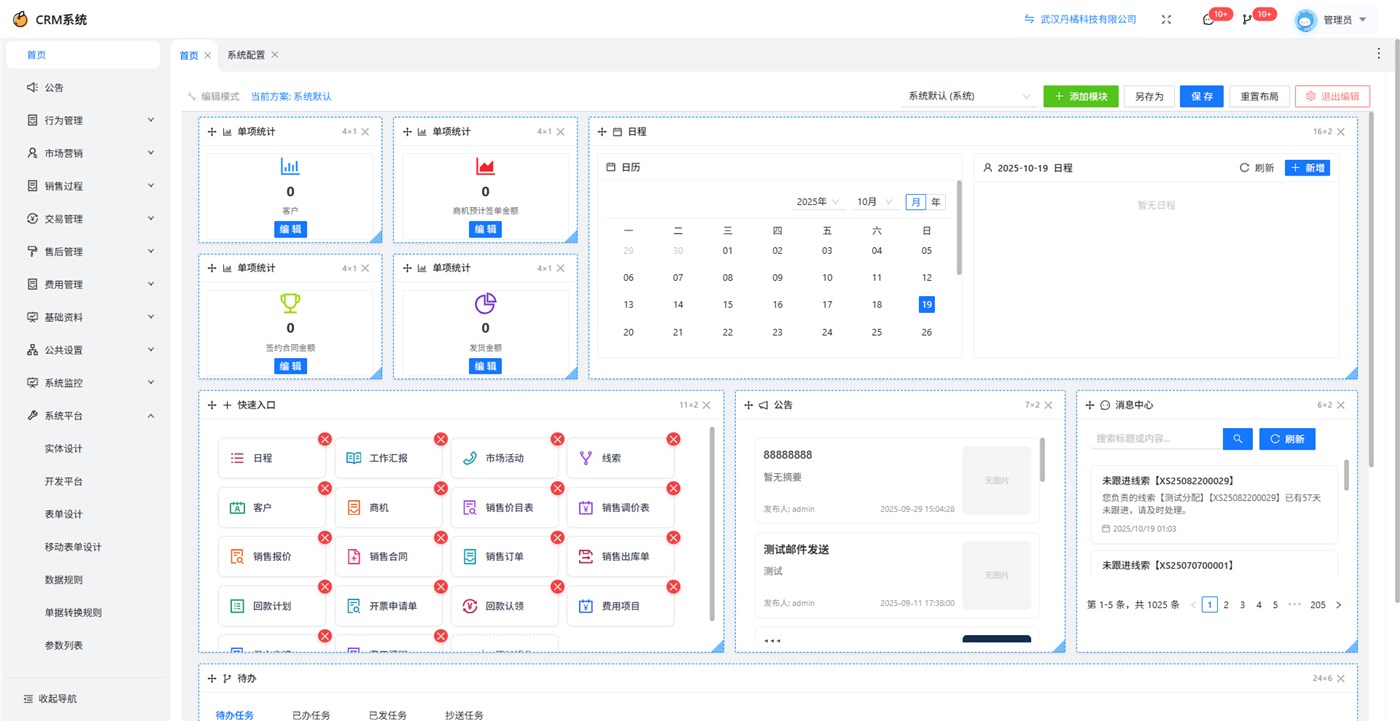1400x721 pixels.
Task: Open the 市场活动 quick entry shortcut
Action: coord(504,458)
